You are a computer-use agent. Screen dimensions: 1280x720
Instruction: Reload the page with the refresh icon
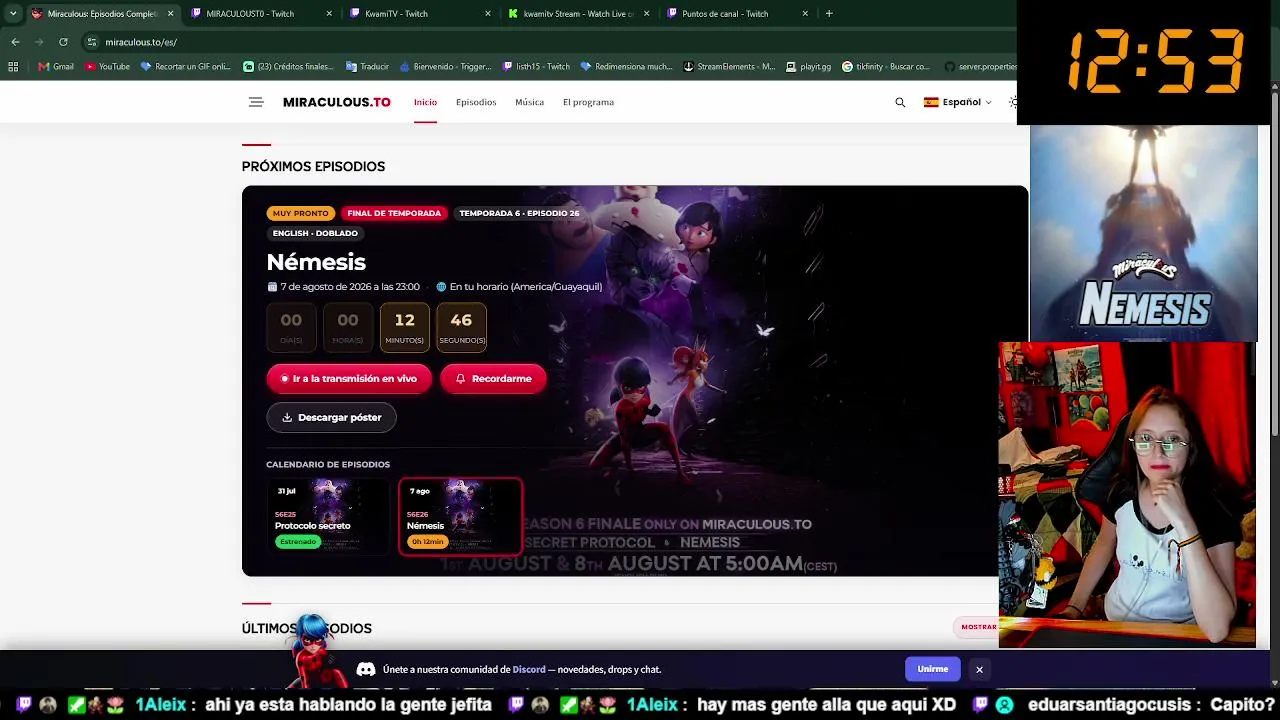(63, 42)
